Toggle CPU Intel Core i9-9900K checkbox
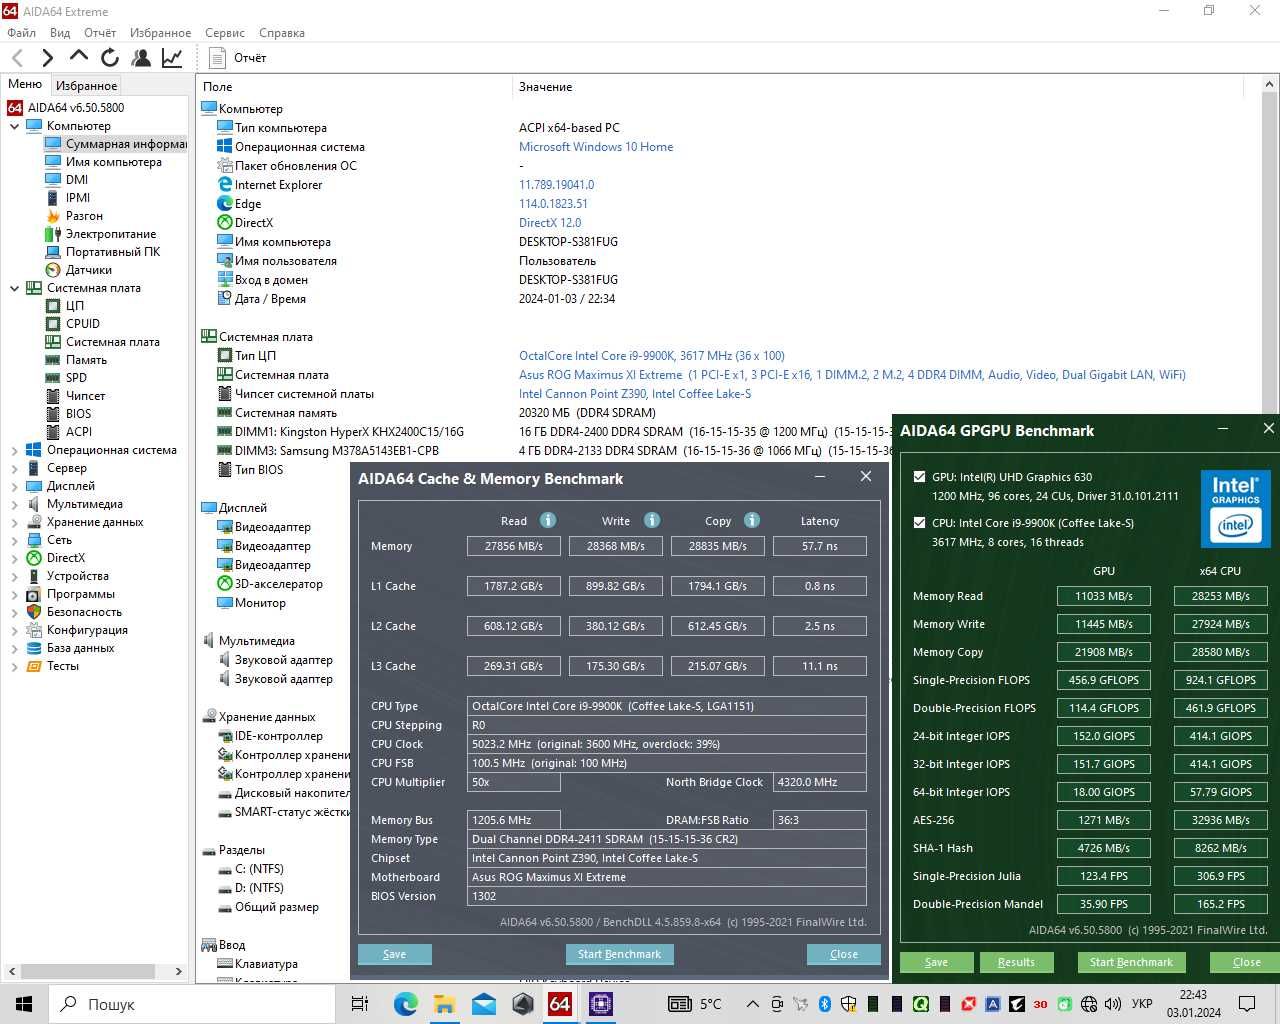 (919, 522)
